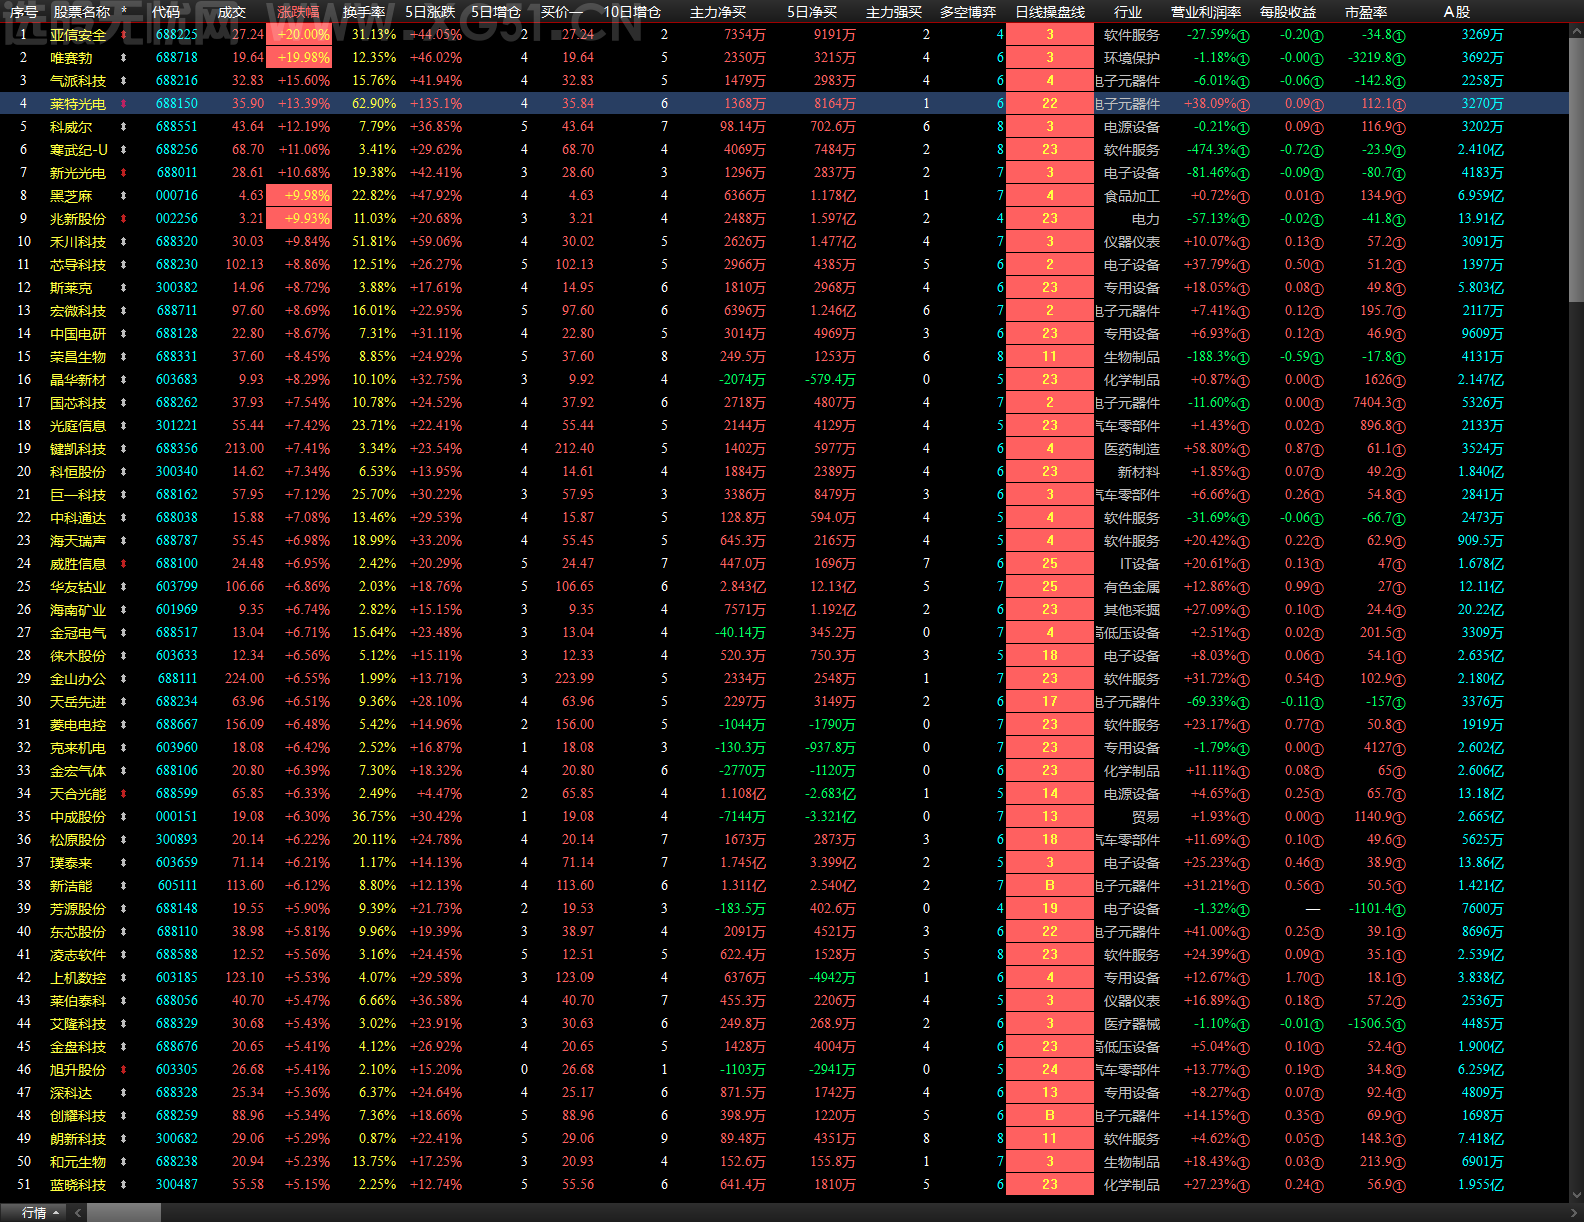Click the circled 1 icon in 莱特光电 市盈率 cell
The image size is (1584, 1222).
point(1399,105)
